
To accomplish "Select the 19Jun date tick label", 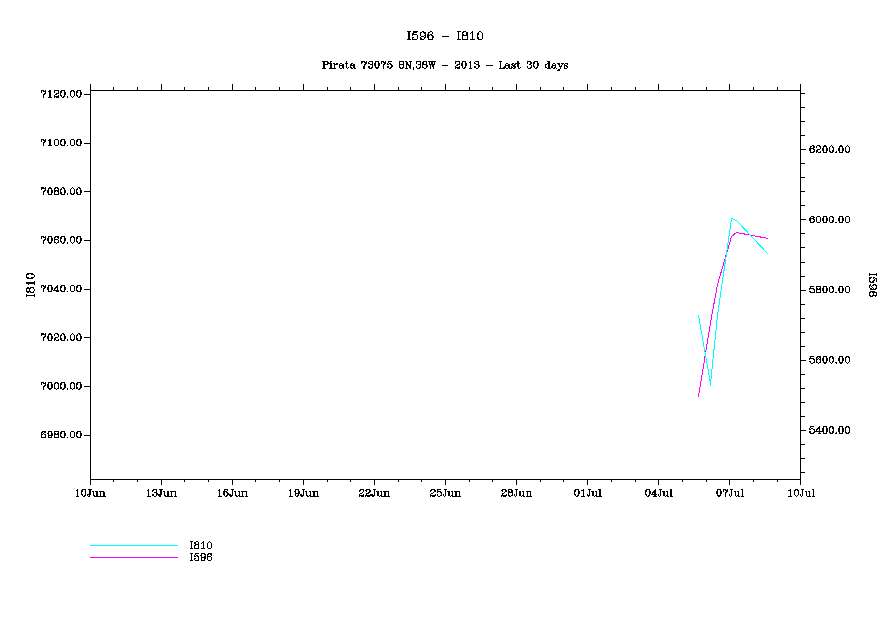I will tap(303, 493).
